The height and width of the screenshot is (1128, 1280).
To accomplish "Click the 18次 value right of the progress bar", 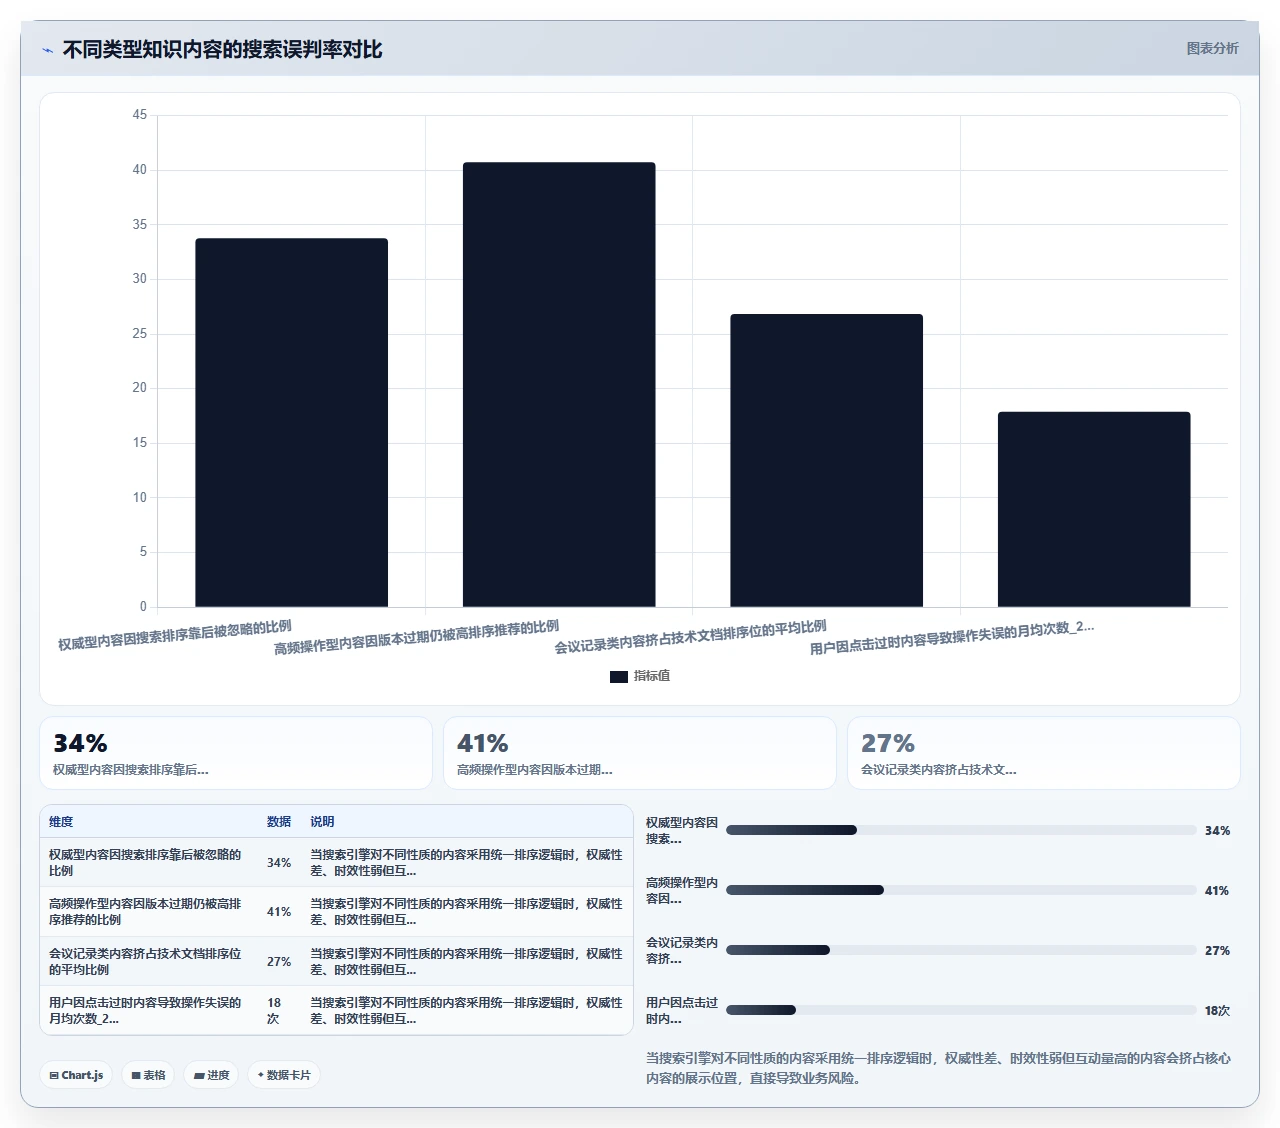I will click(x=1217, y=1011).
